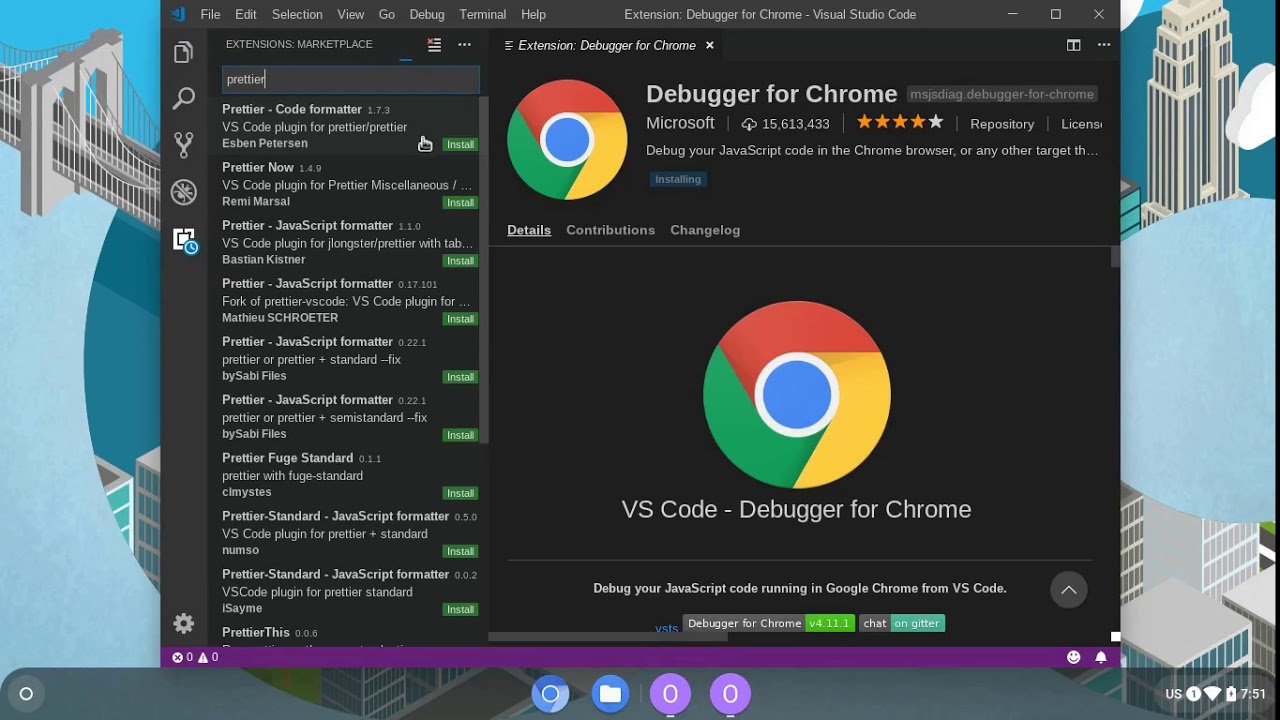Screen dimensions: 1280x720
Task: Click the download count 15,613,433
Action: tap(785, 124)
